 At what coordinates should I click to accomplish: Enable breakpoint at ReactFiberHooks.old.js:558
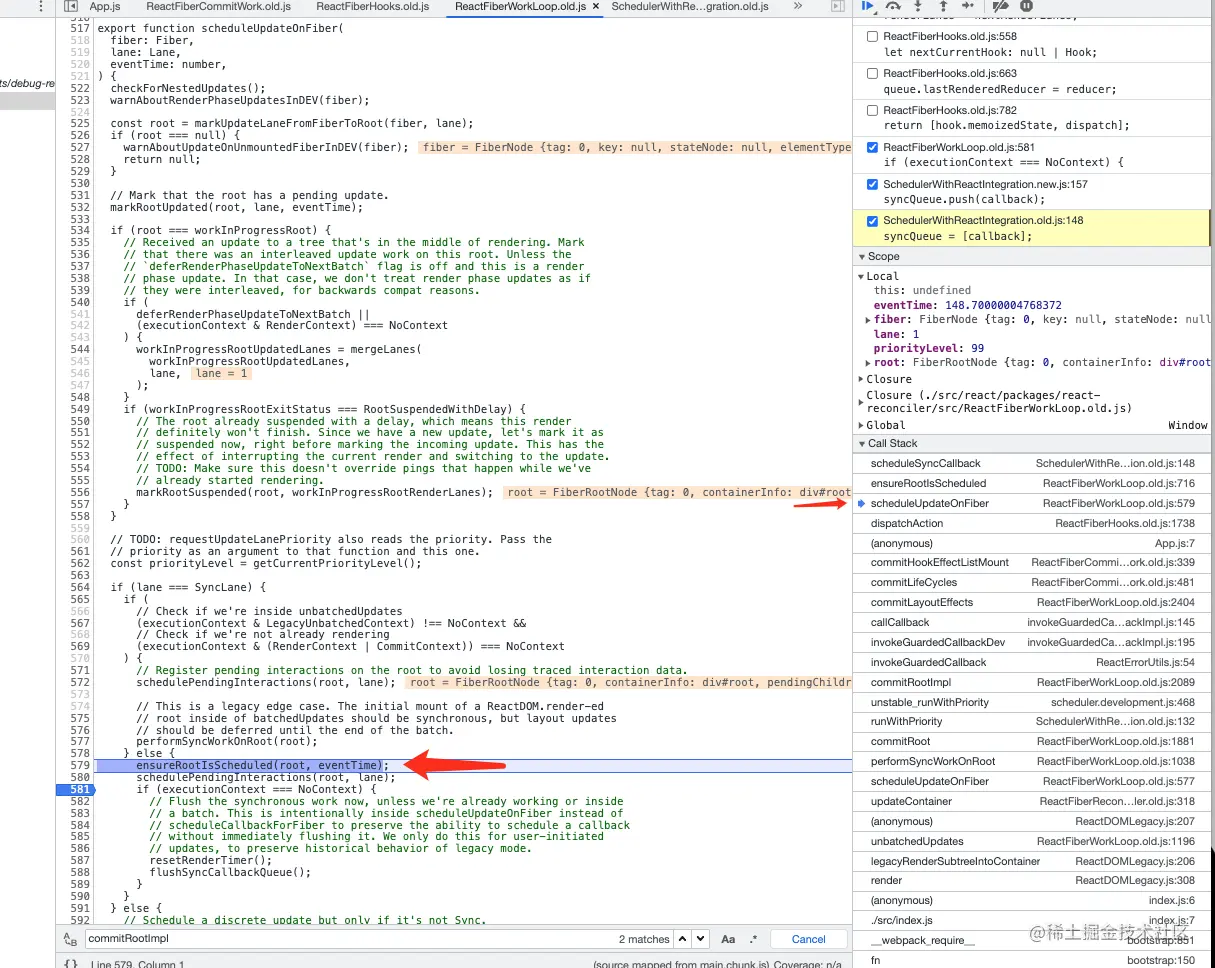[x=873, y=36]
